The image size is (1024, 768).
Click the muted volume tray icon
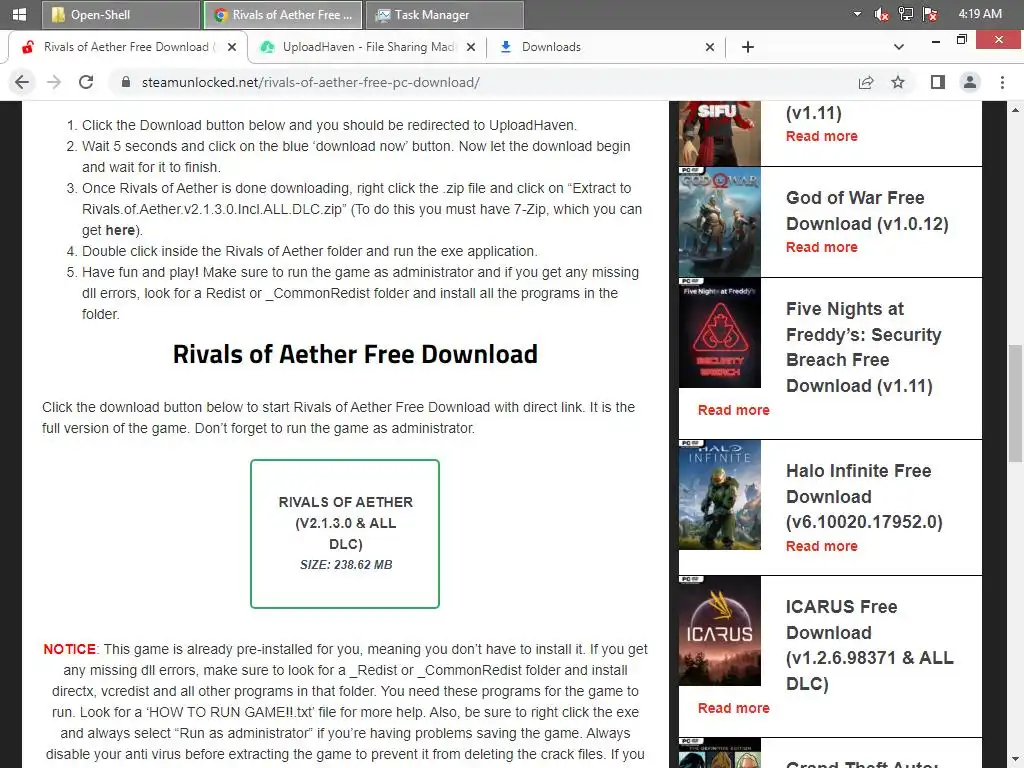coord(881,14)
